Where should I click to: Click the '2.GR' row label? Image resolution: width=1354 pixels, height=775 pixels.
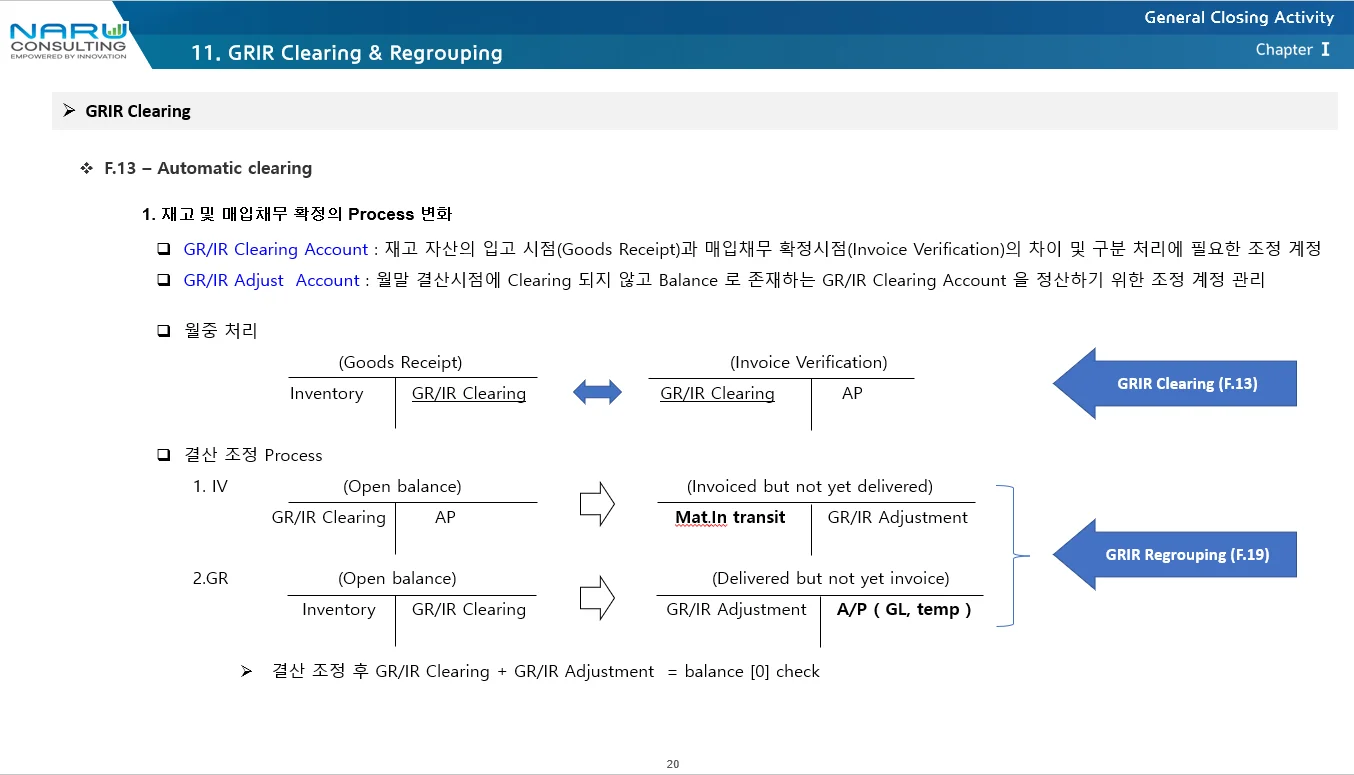[x=210, y=578]
